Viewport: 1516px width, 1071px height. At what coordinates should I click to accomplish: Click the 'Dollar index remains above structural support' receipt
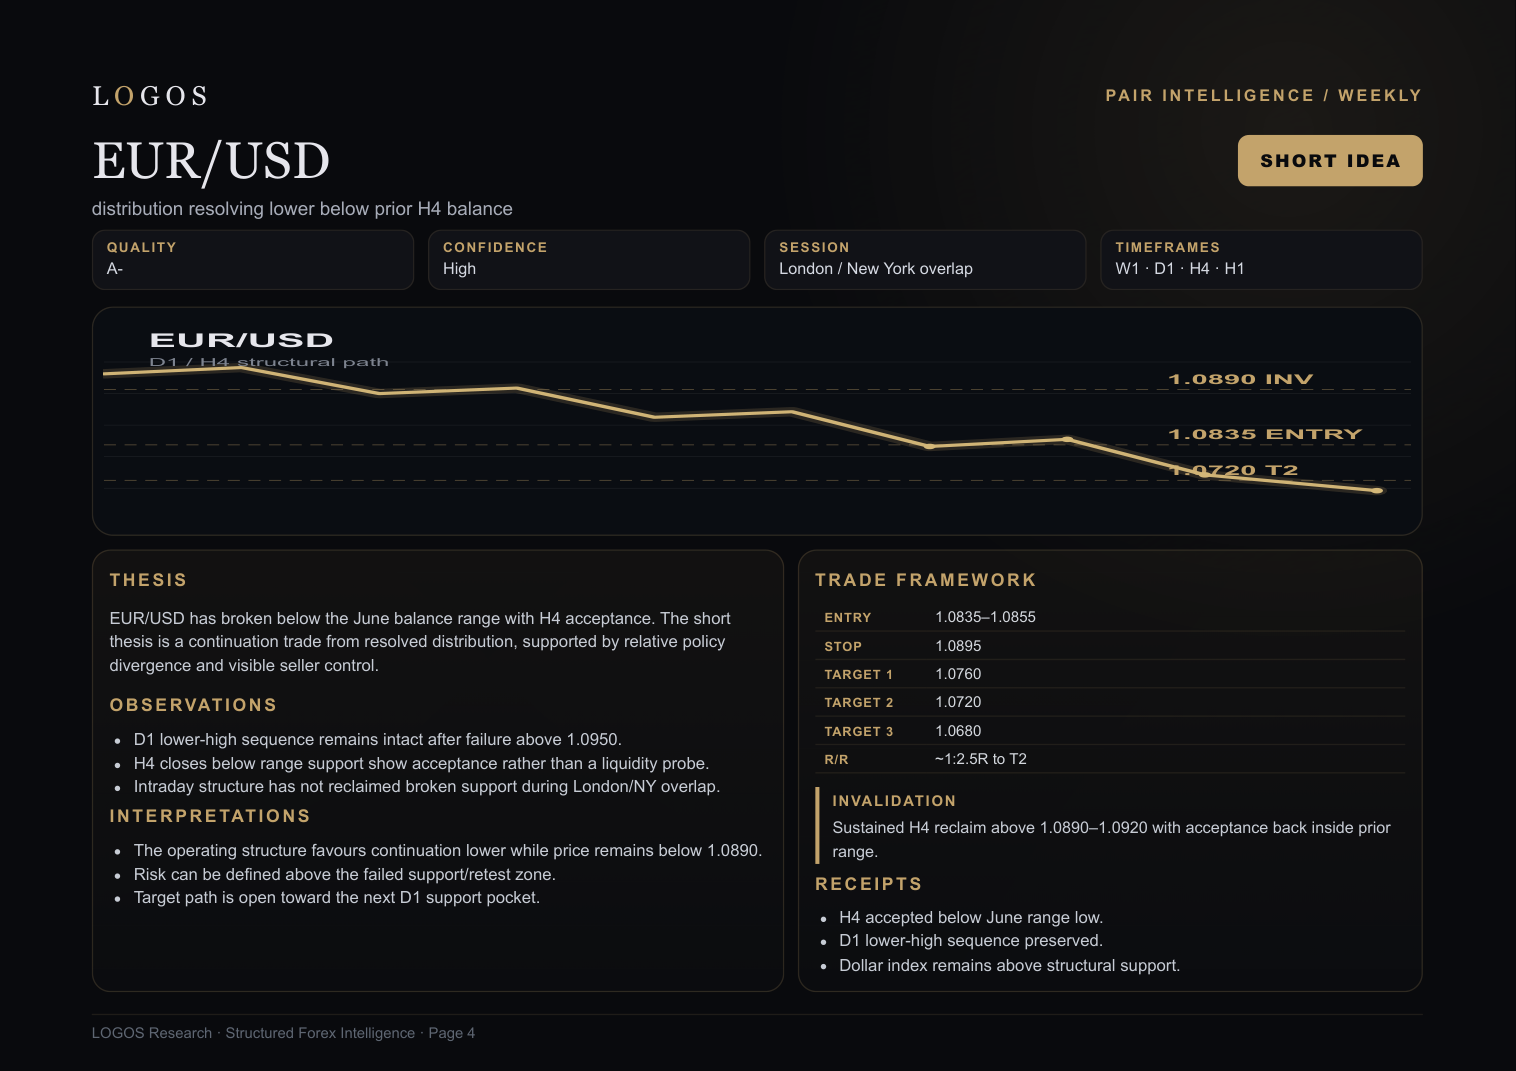click(x=1009, y=966)
